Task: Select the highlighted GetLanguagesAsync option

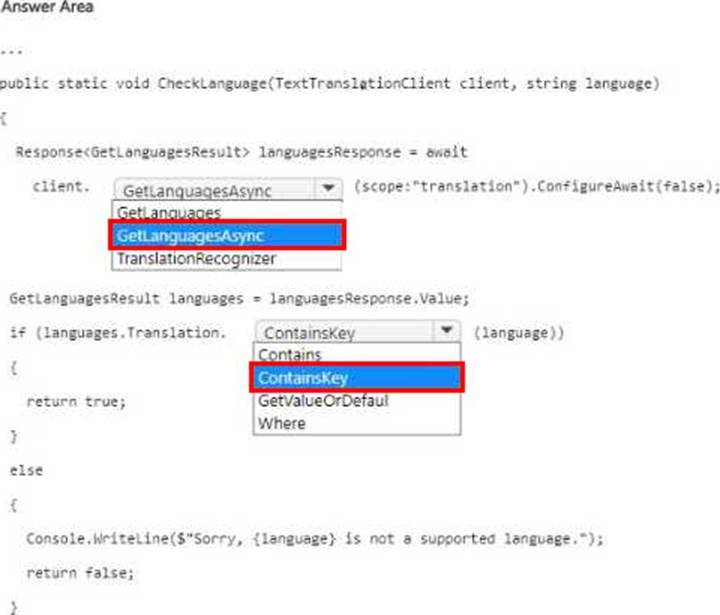Action: click(x=227, y=235)
